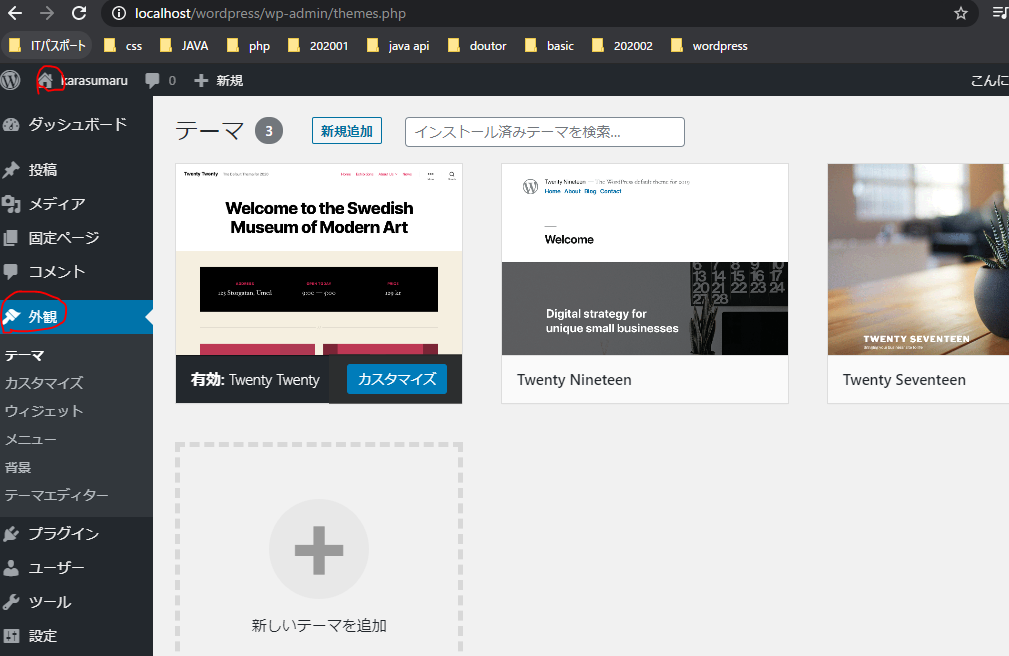This screenshot has width=1009, height=656.
Task: Select the localhost URL in the address bar
Action: click(270, 14)
